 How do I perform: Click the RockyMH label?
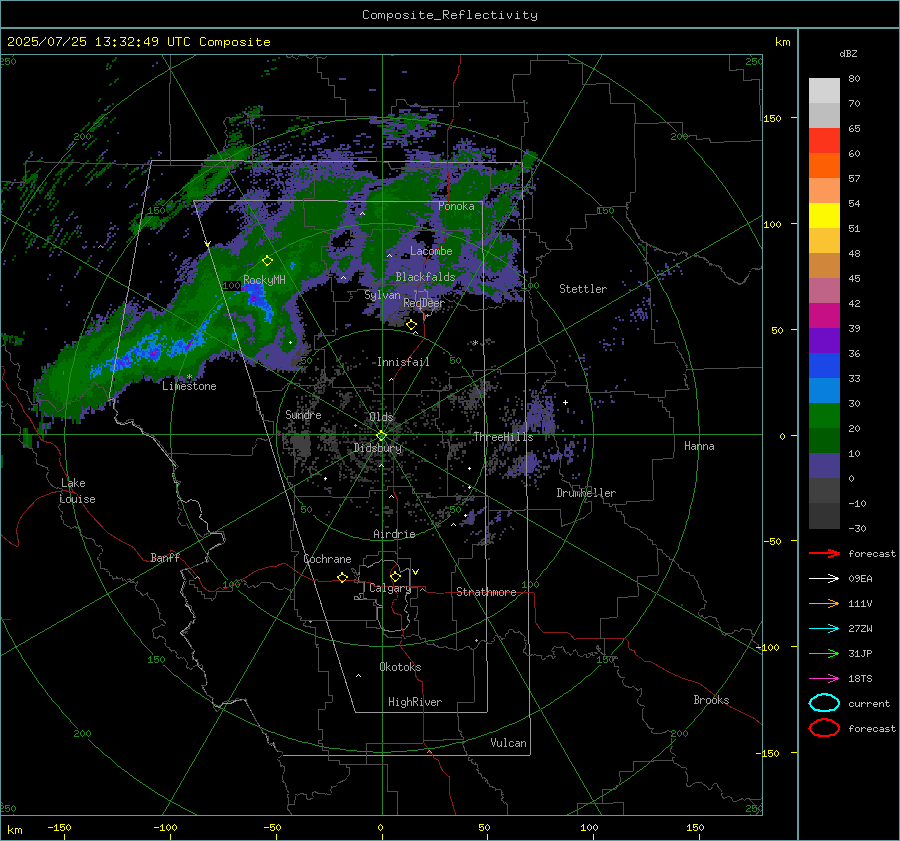coord(264,280)
